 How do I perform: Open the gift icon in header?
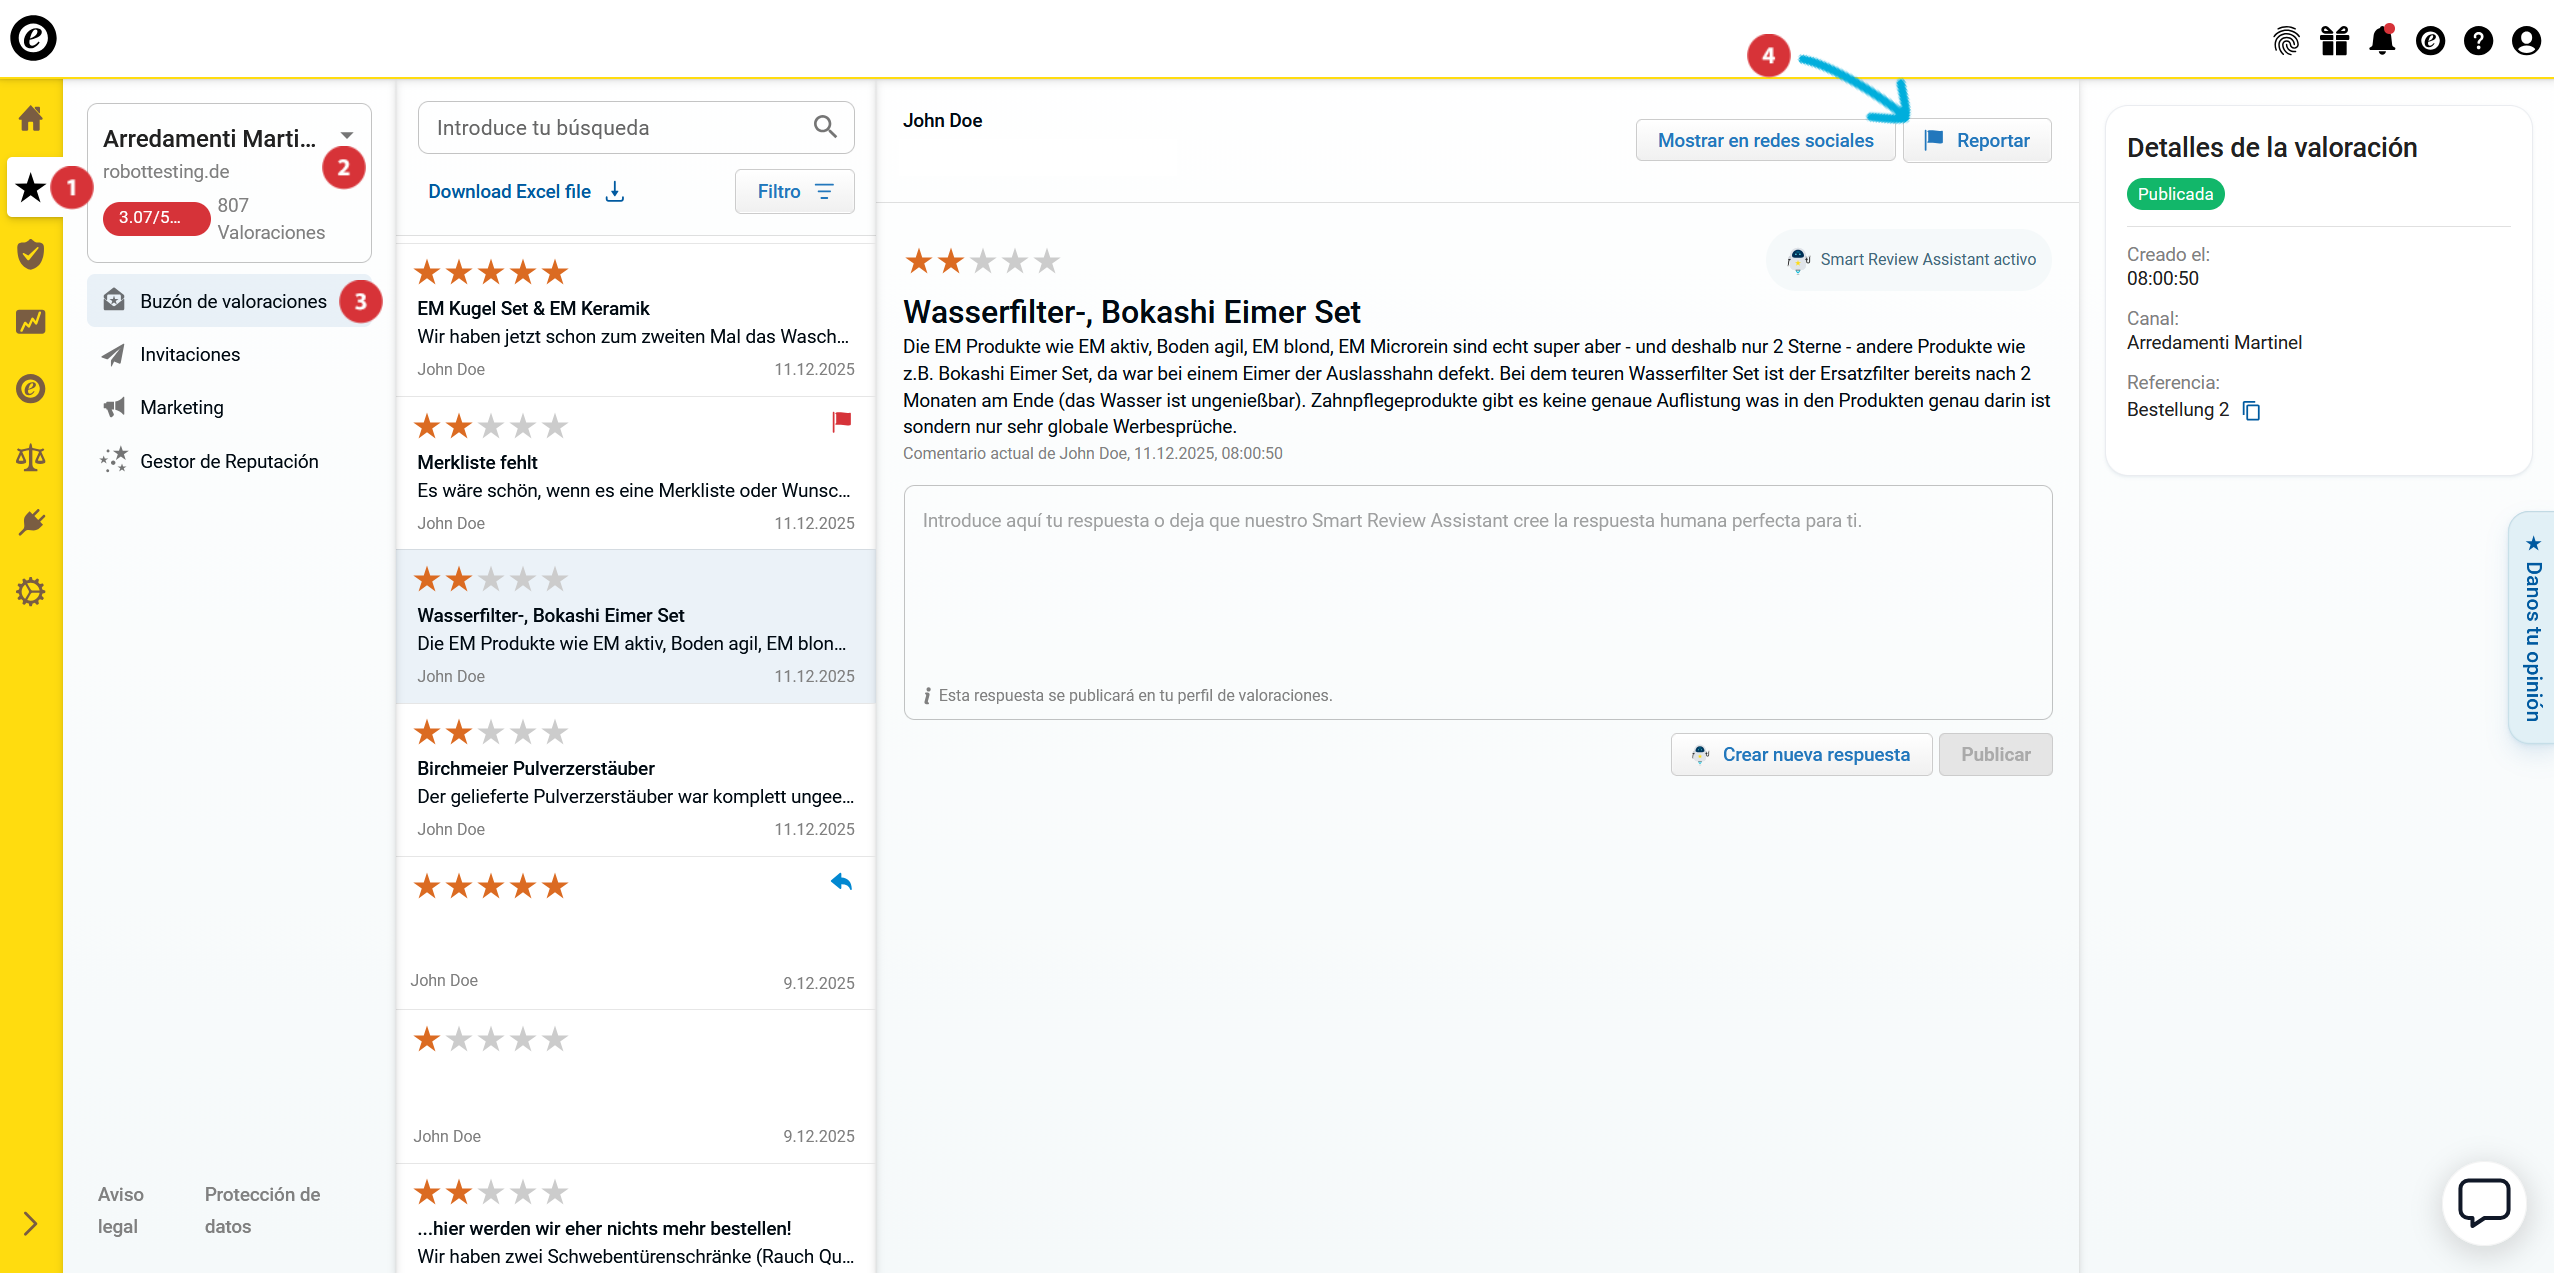2334,41
